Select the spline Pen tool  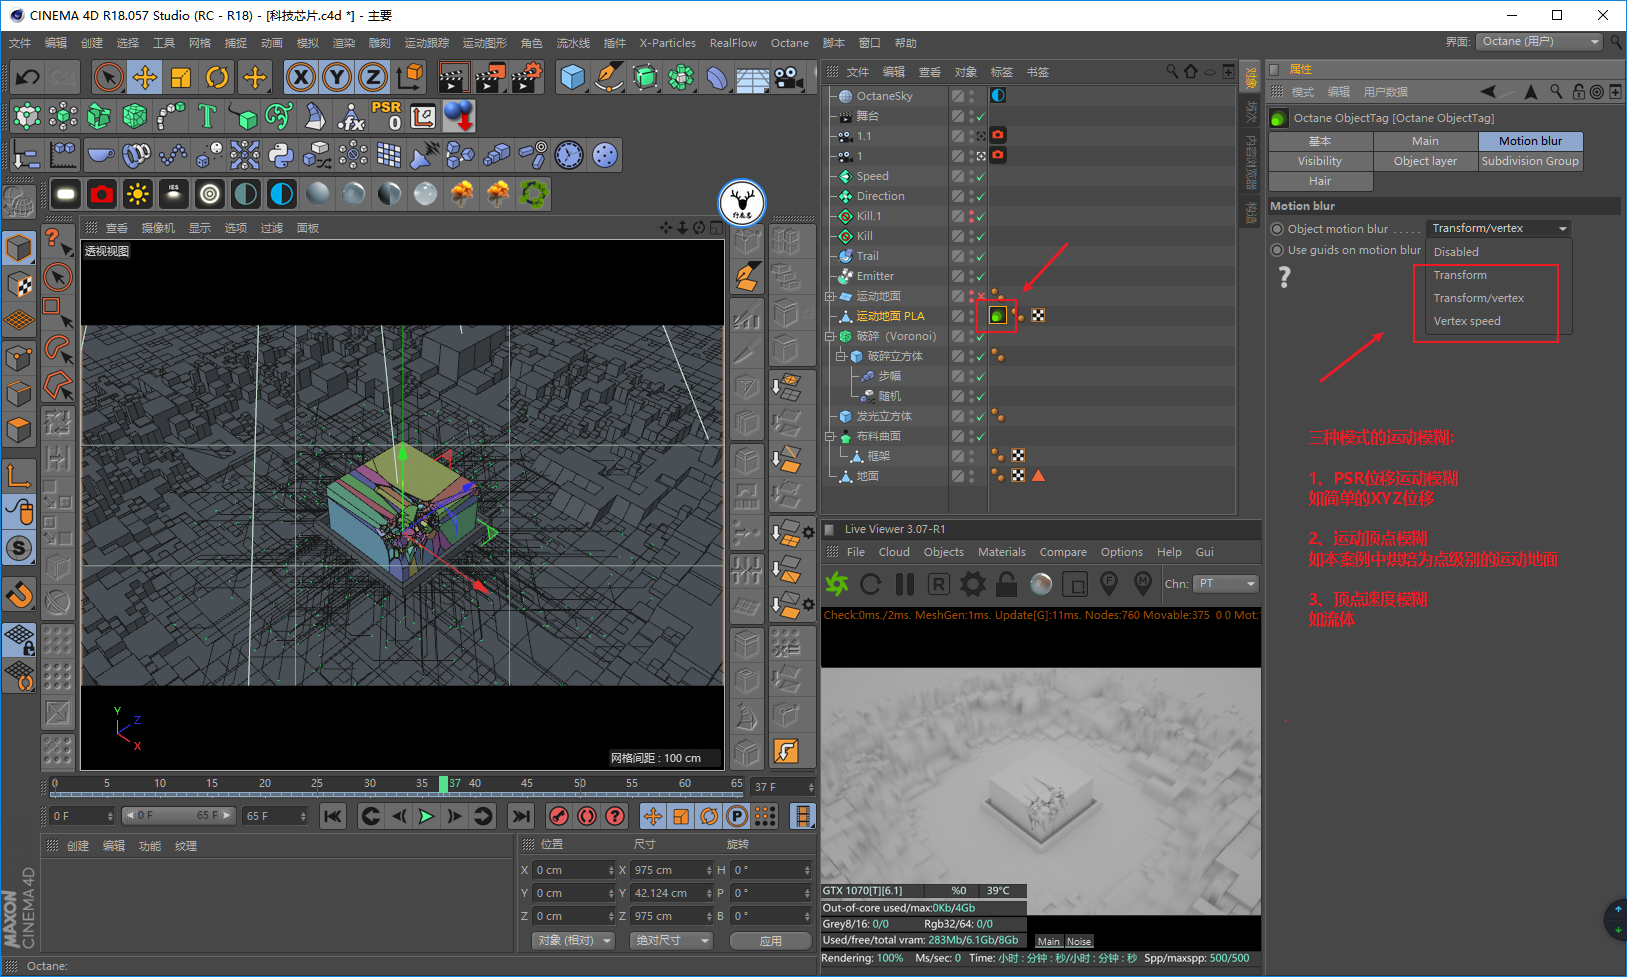[x=609, y=77]
